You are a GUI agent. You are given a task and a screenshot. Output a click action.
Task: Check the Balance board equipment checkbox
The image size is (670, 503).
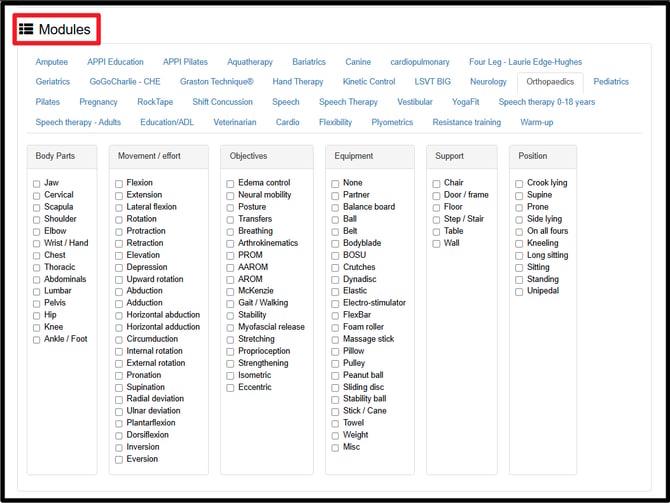point(335,208)
